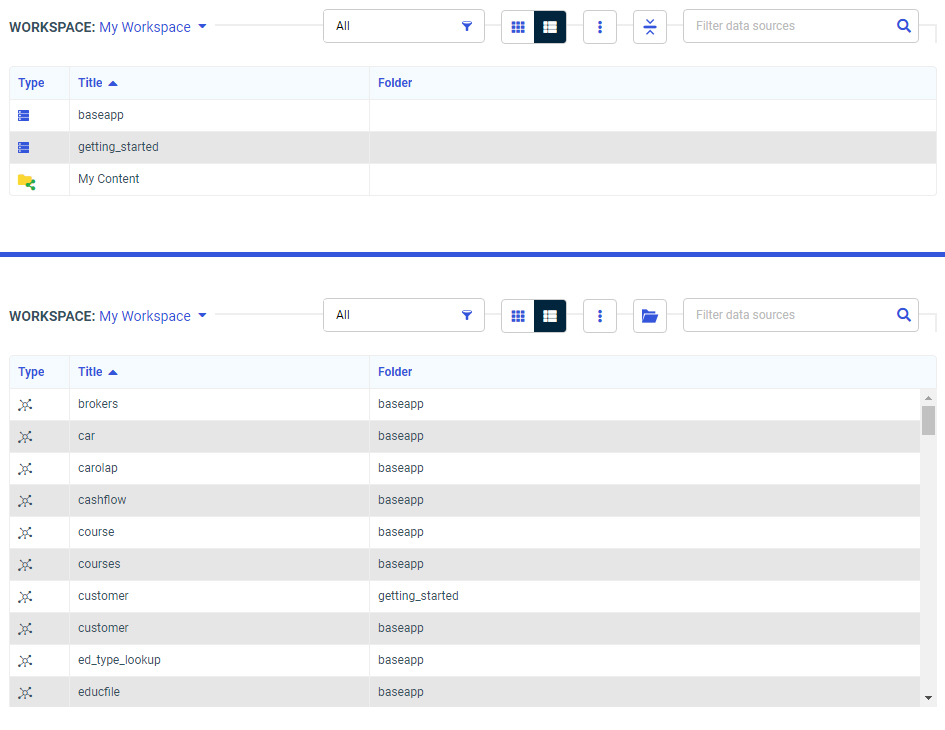Image resolution: width=945 pixels, height=730 pixels.
Task: Click the Filter data sources field beside the collapse icon
Action: (x=785, y=26)
